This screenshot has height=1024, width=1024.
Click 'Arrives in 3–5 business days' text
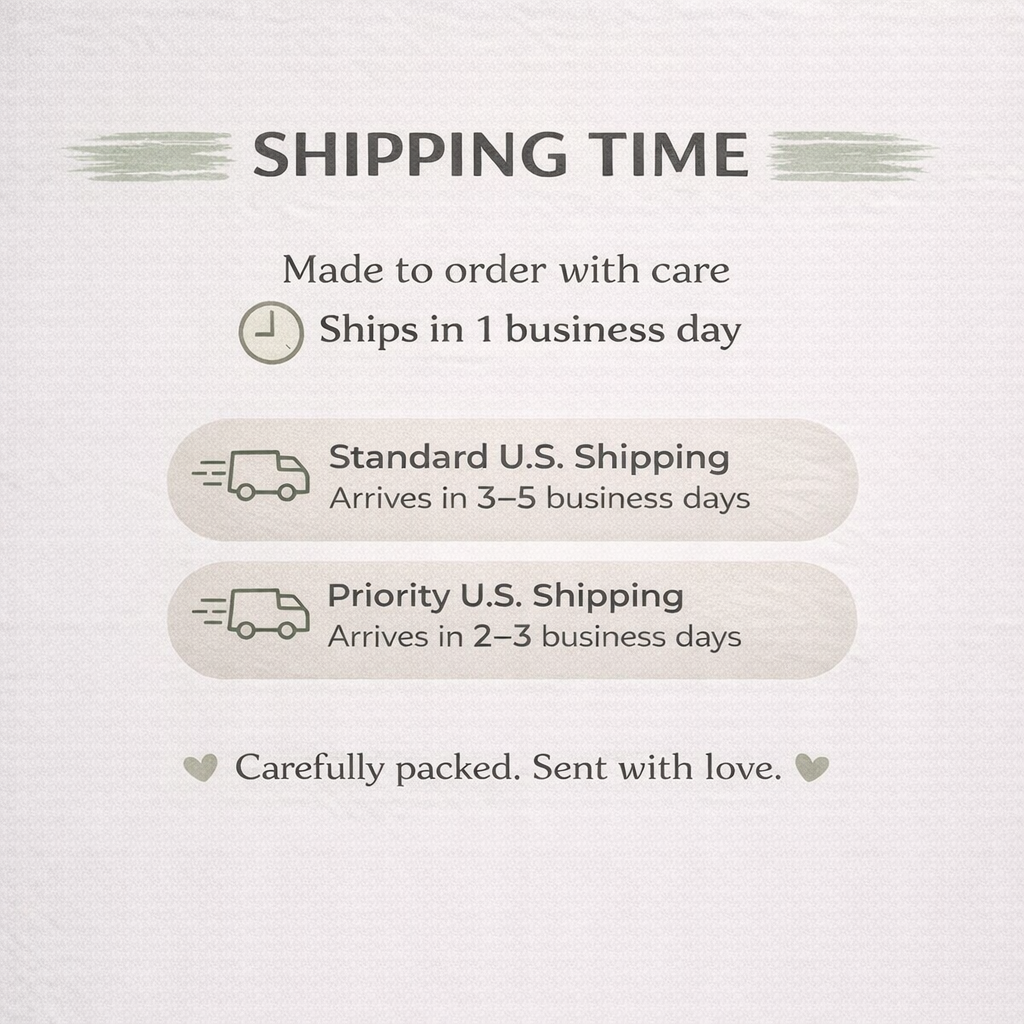[540, 498]
